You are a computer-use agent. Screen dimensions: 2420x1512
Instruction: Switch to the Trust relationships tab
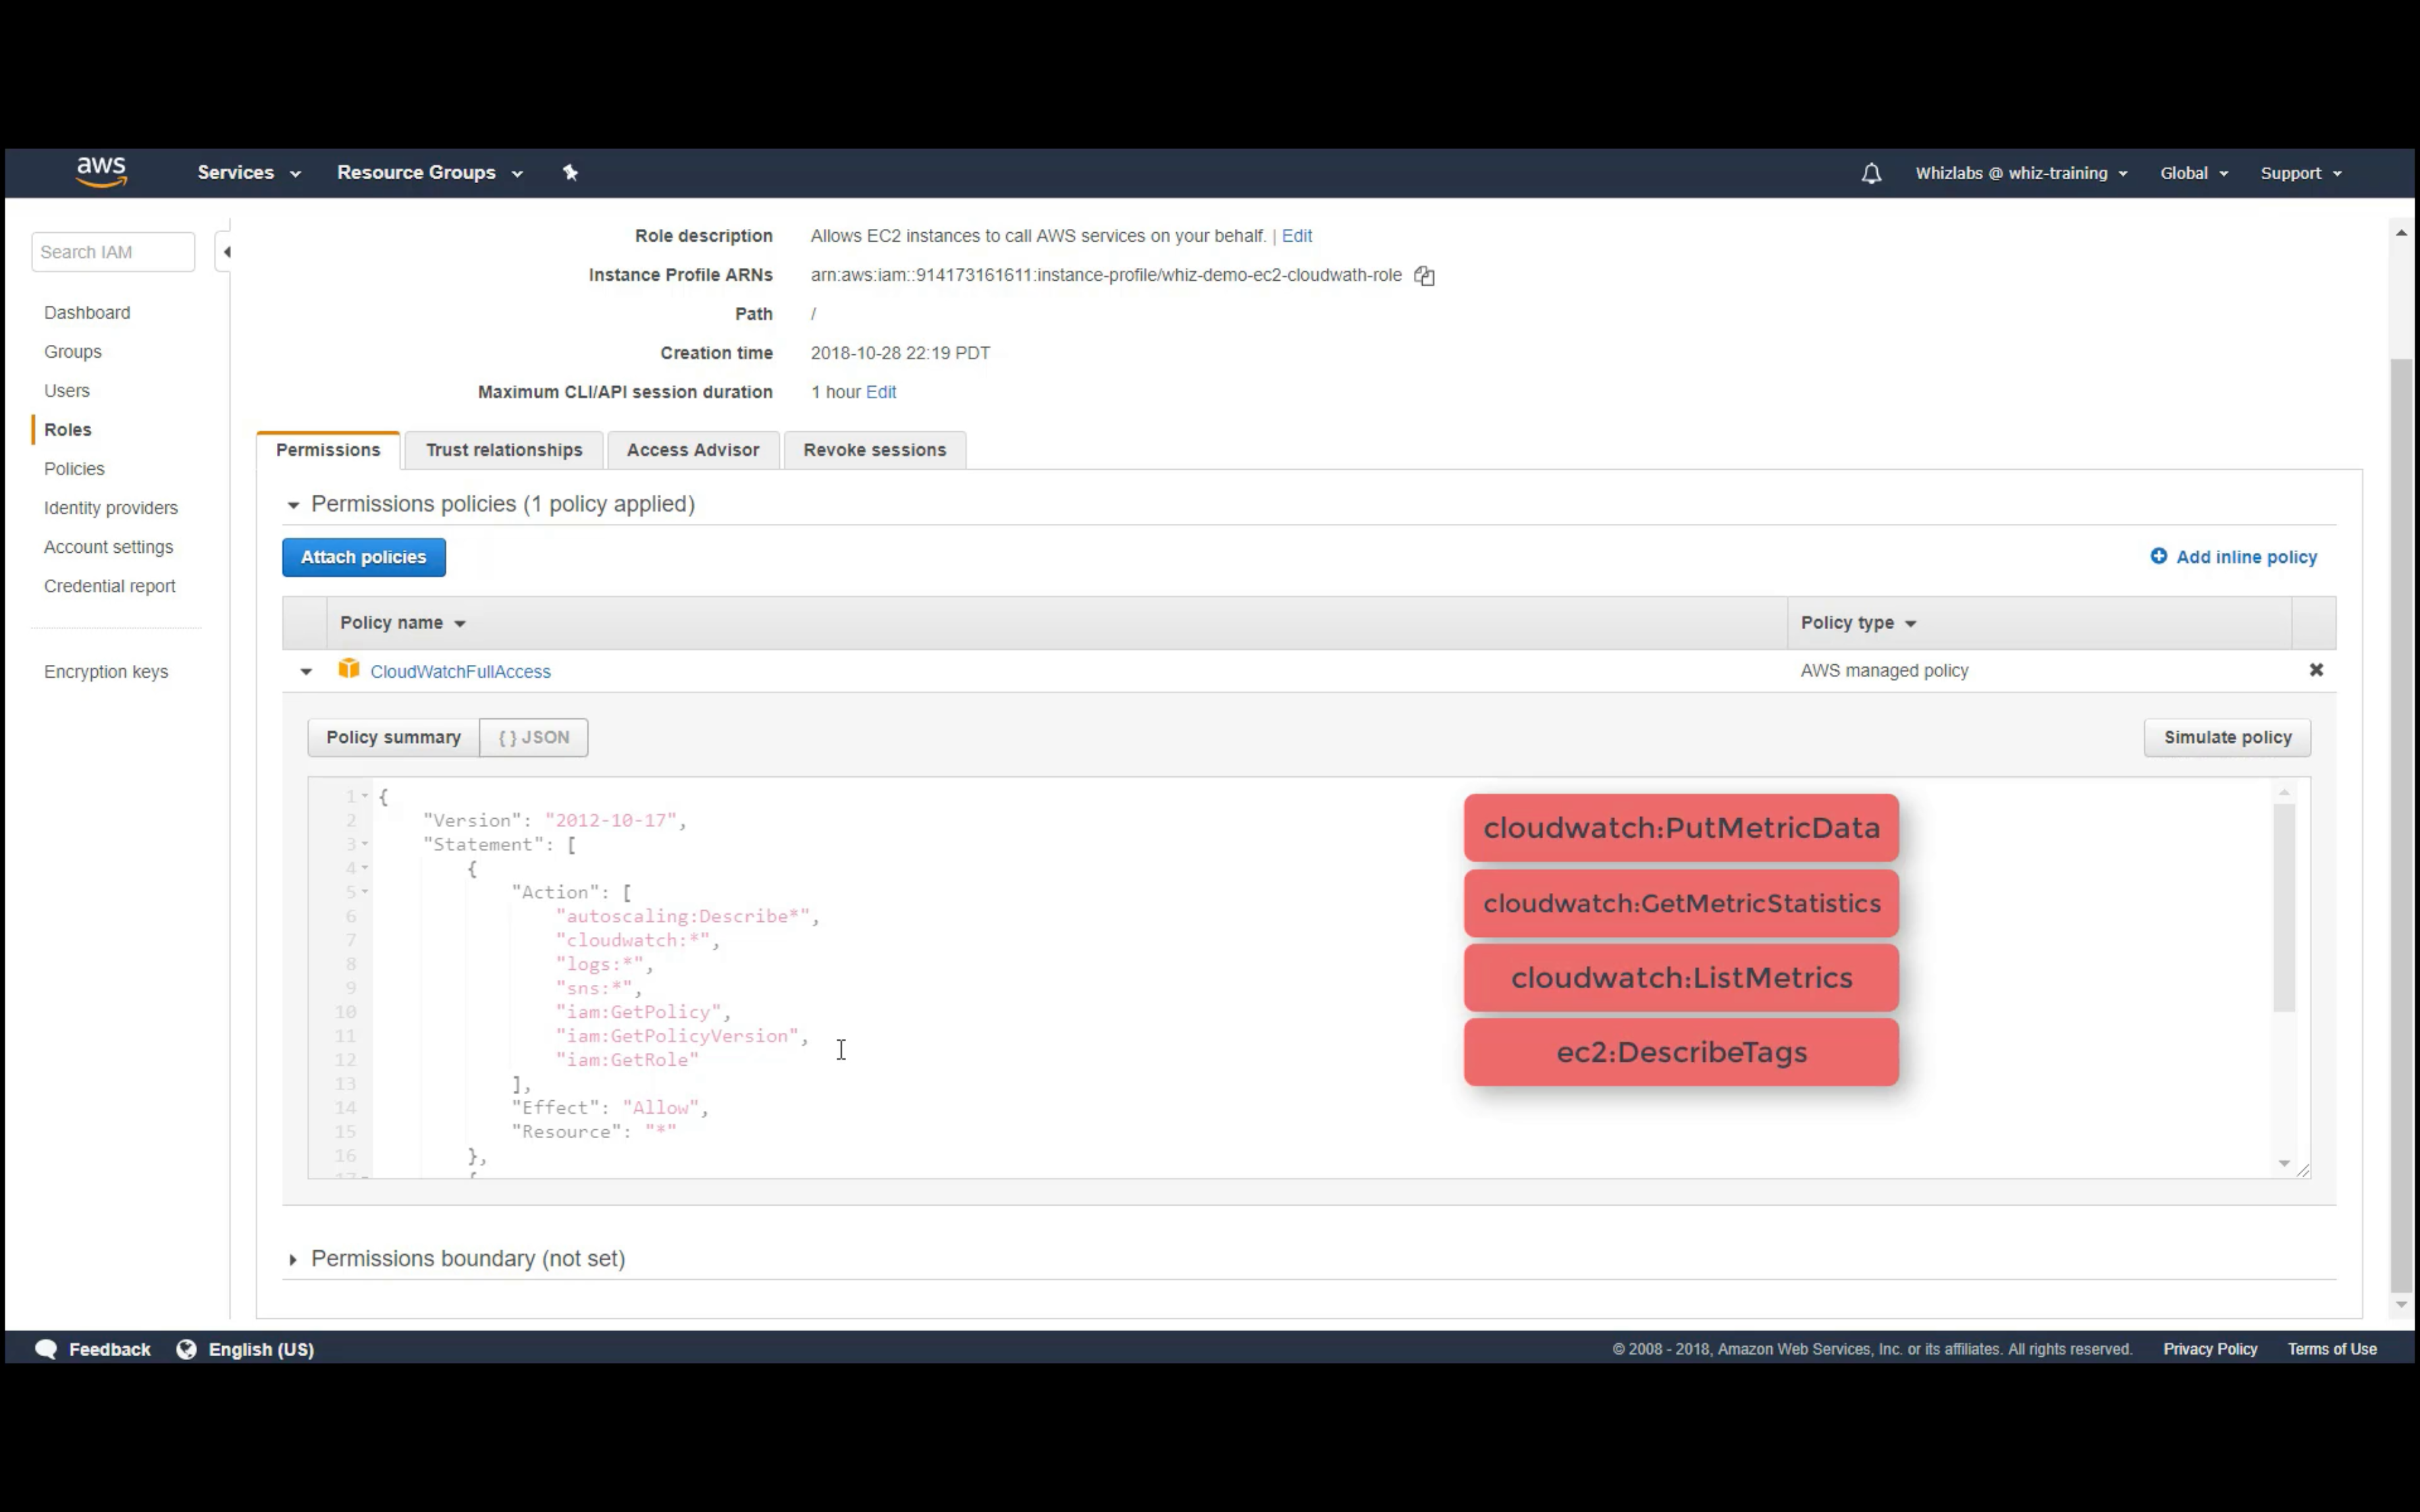click(504, 450)
